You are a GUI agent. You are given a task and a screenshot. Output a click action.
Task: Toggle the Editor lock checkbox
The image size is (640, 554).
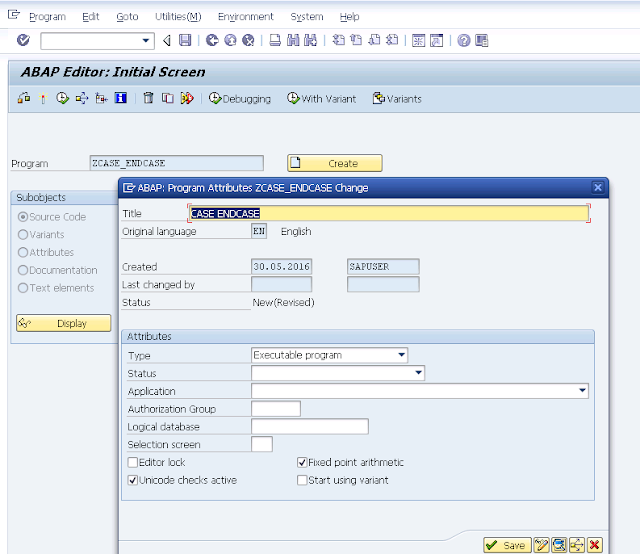click(x=133, y=463)
